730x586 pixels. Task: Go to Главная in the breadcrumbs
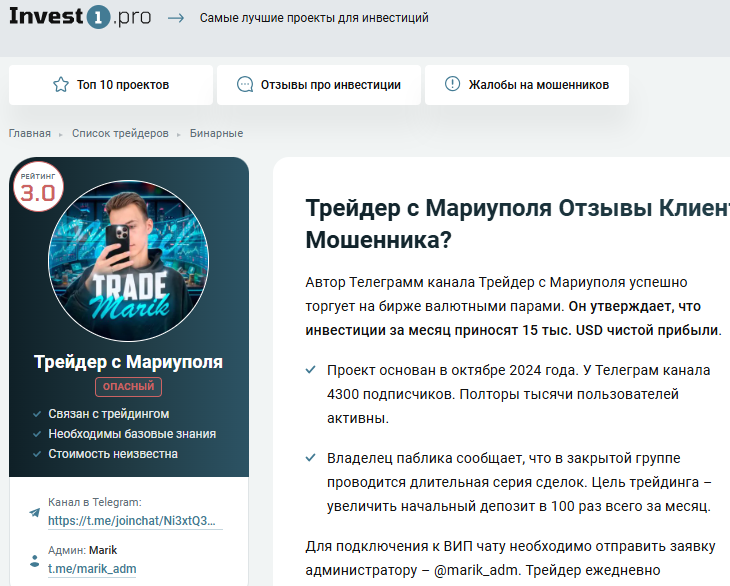coord(30,133)
